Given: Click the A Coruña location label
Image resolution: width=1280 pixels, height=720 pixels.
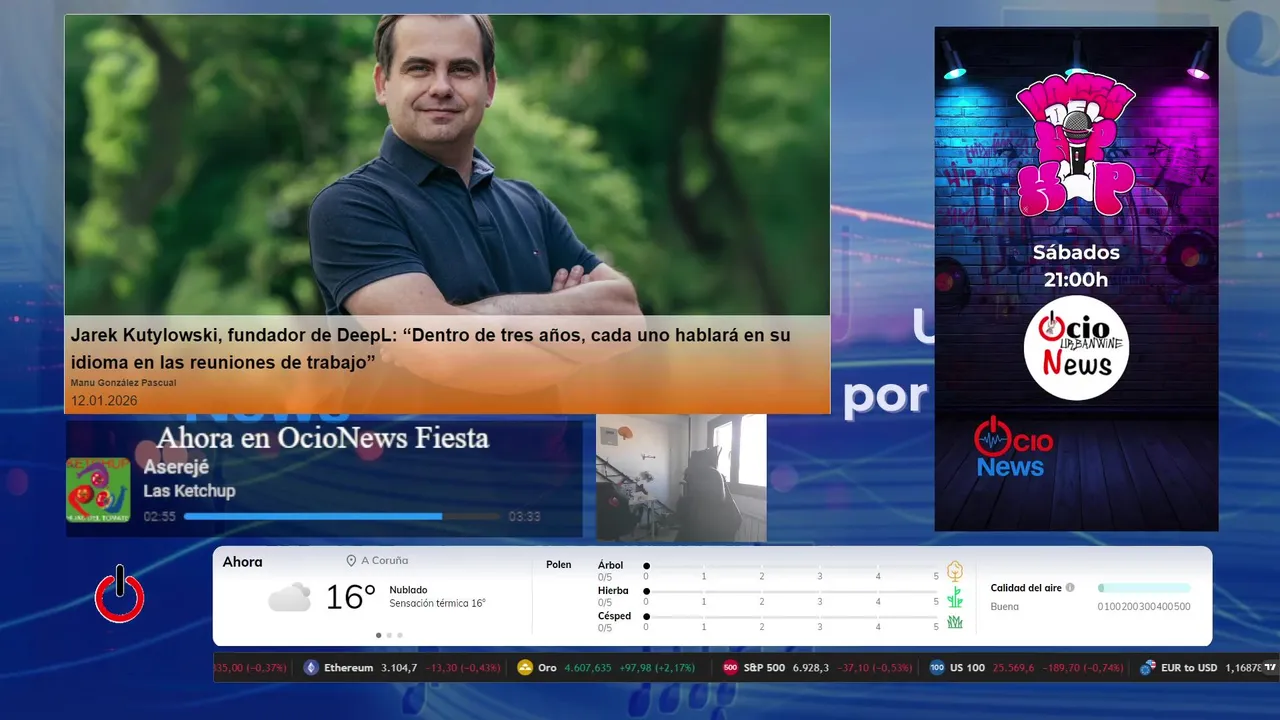Looking at the screenshot, I should pyautogui.click(x=385, y=561).
